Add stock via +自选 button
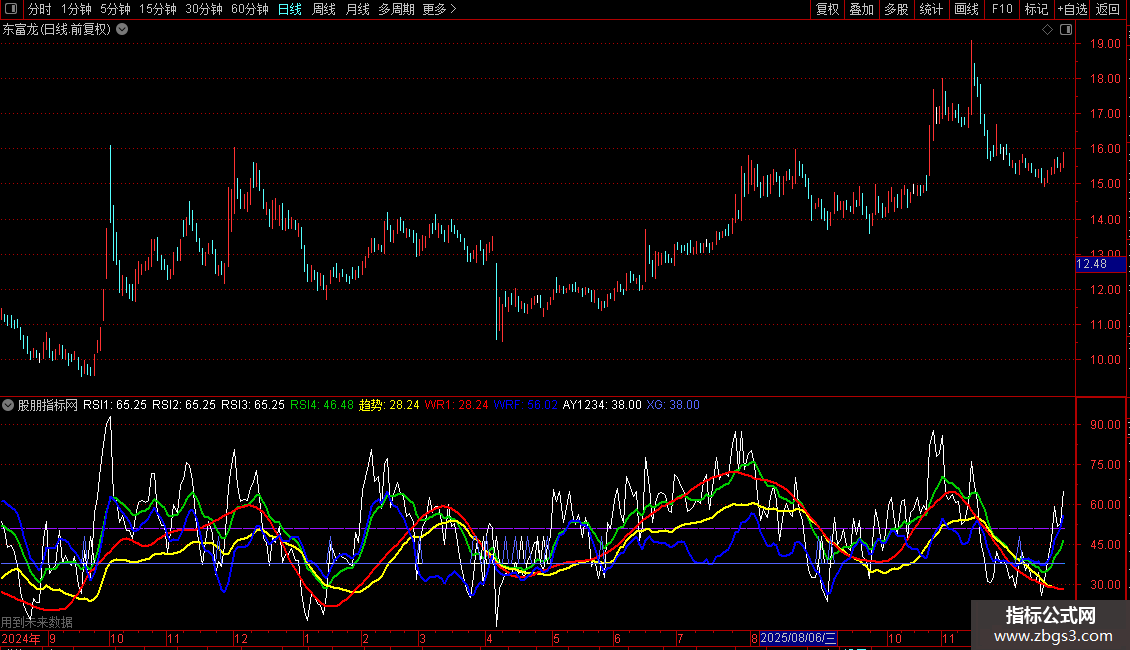The image size is (1130, 650). pyautogui.click(x=1072, y=9)
